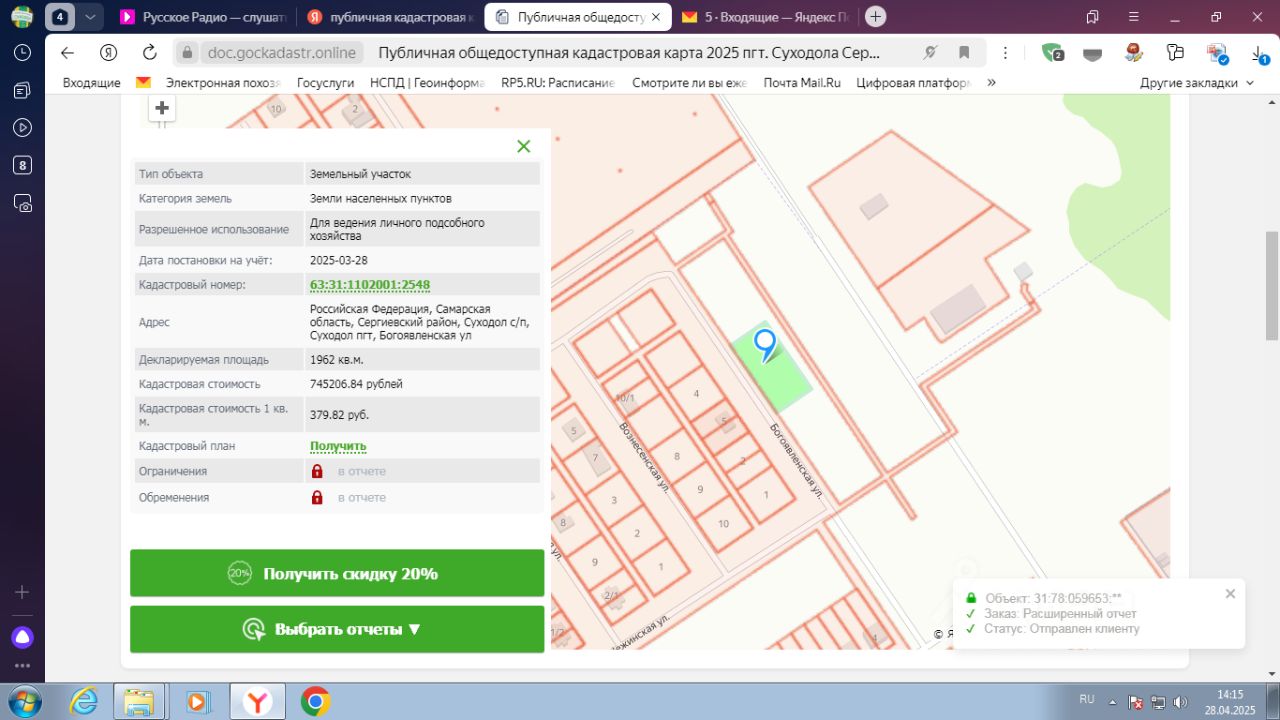Click the Обременения lock icon
Screen dimensions: 1280x720
[317, 497]
